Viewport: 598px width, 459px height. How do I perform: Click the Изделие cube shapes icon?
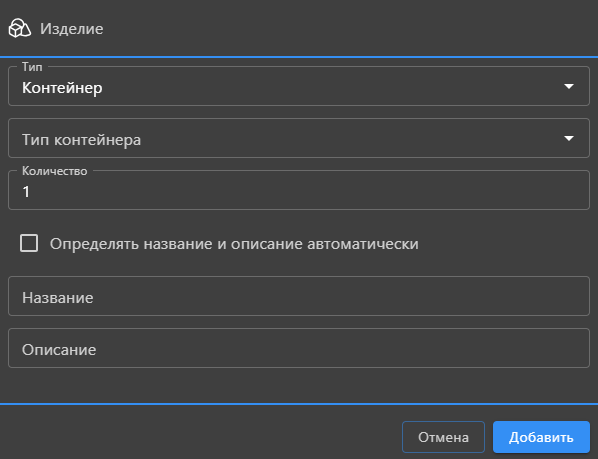point(20,29)
